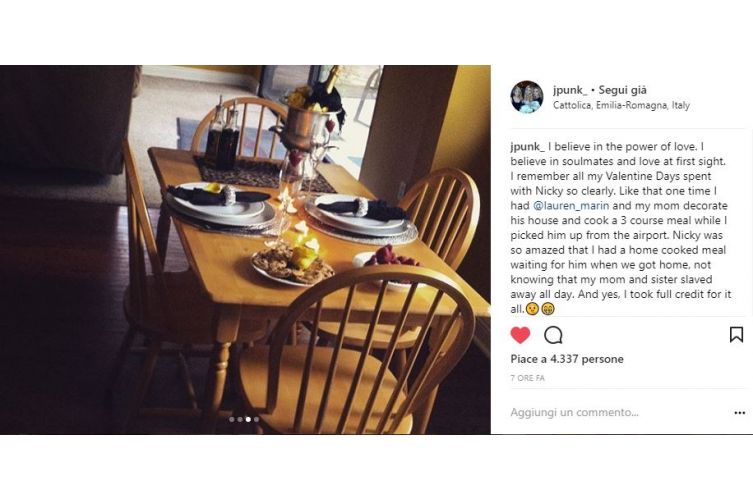The height and width of the screenshot is (501, 753).
Task: Click the dinner table post photo
Action: [245, 250]
